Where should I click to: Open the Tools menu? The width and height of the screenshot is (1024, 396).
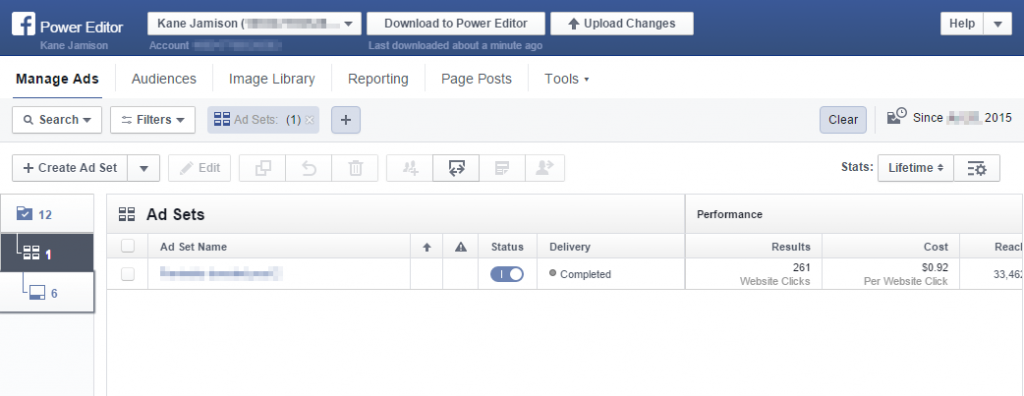566,79
